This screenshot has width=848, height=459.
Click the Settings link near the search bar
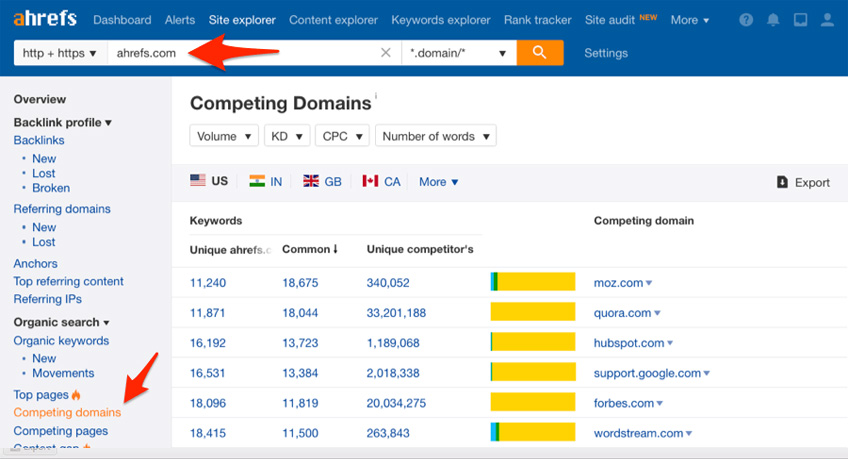pyautogui.click(x=606, y=53)
